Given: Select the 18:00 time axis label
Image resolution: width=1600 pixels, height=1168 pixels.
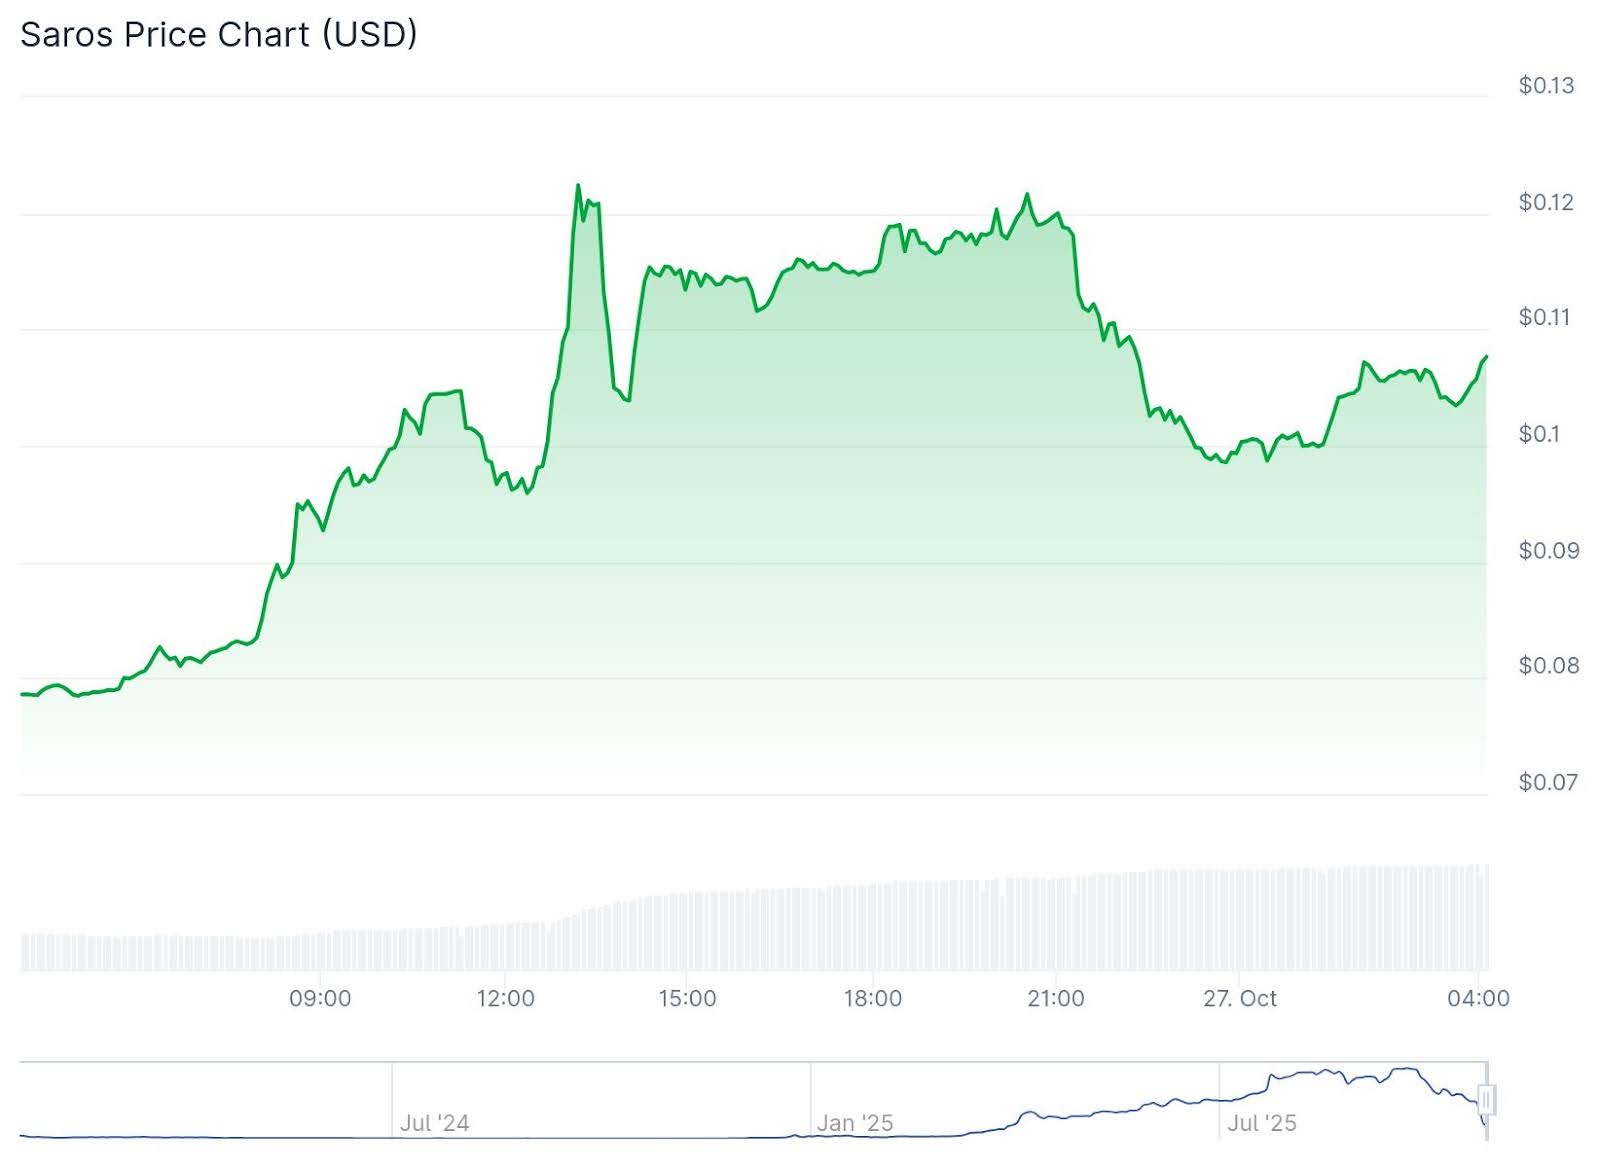Looking at the screenshot, I should coord(872,998).
